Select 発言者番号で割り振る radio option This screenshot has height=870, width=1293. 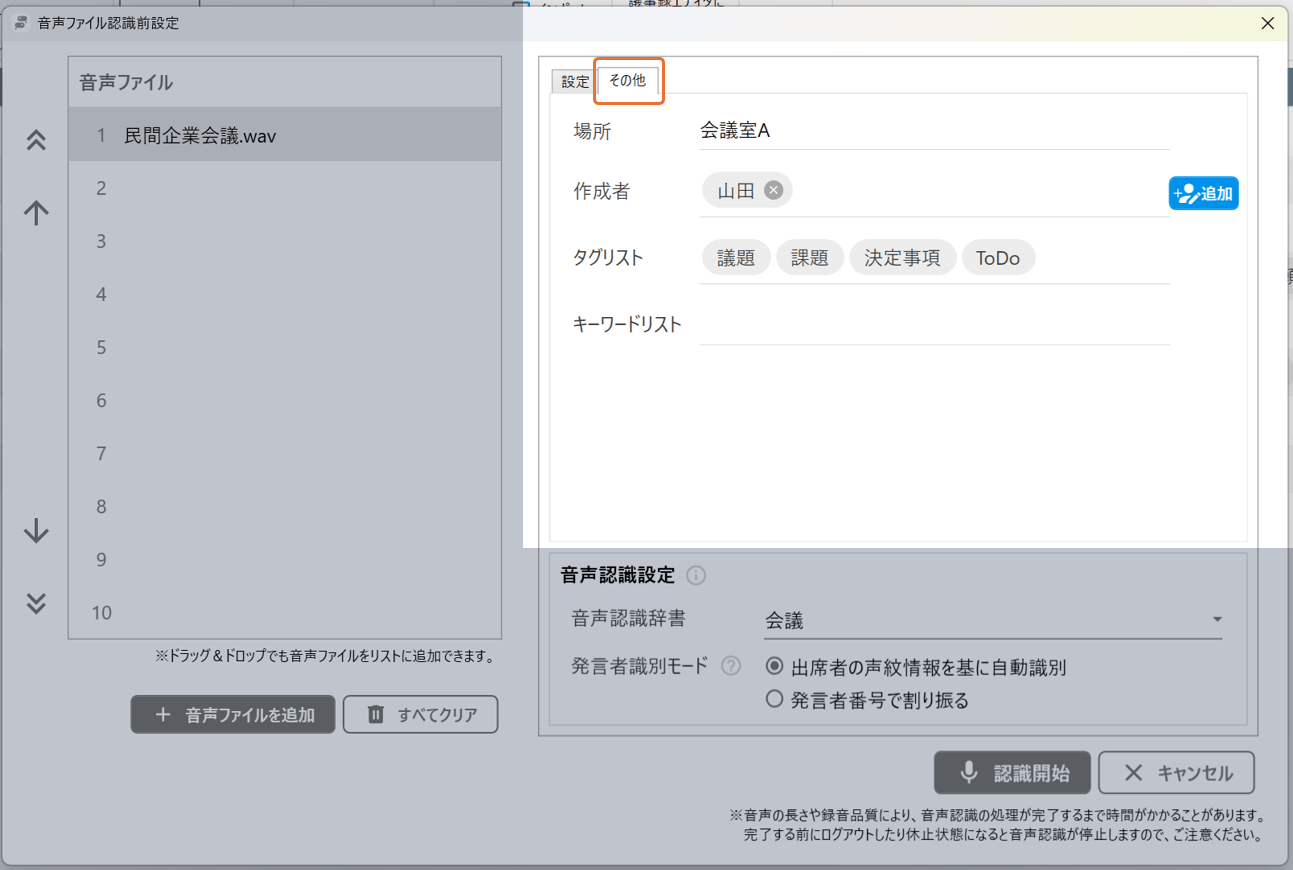click(774, 700)
